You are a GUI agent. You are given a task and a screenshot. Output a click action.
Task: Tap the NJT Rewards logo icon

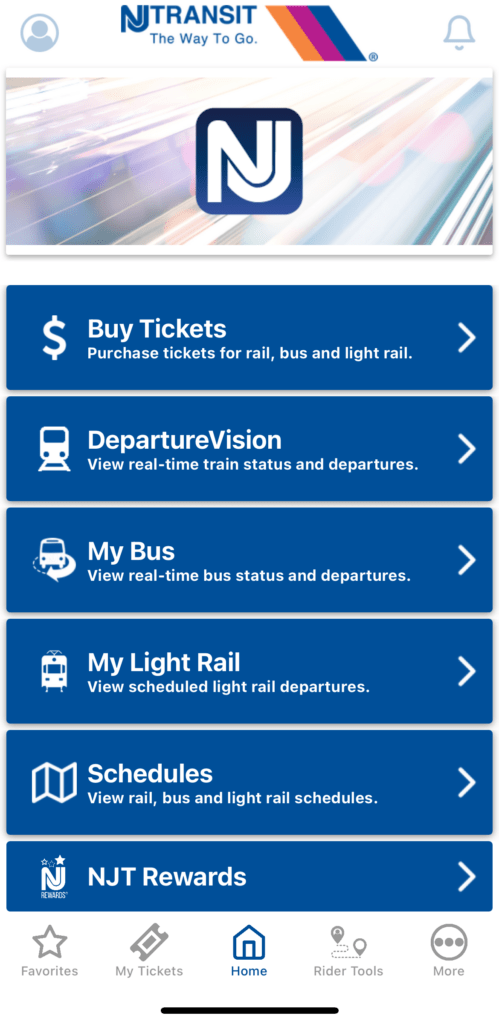(x=54, y=876)
